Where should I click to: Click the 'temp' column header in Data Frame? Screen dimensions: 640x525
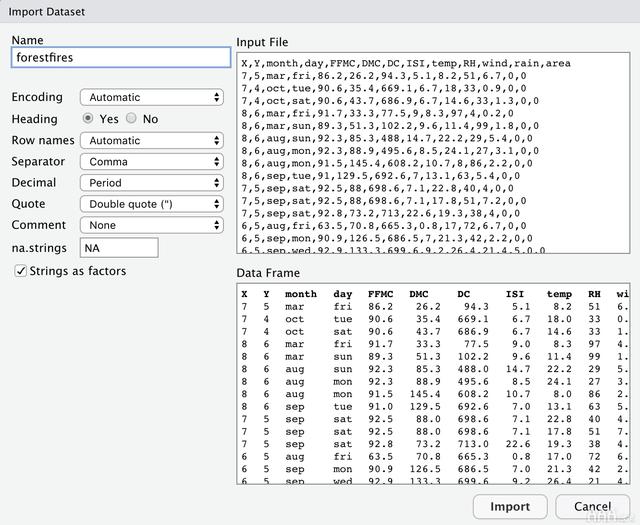pyautogui.click(x=559, y=294)
